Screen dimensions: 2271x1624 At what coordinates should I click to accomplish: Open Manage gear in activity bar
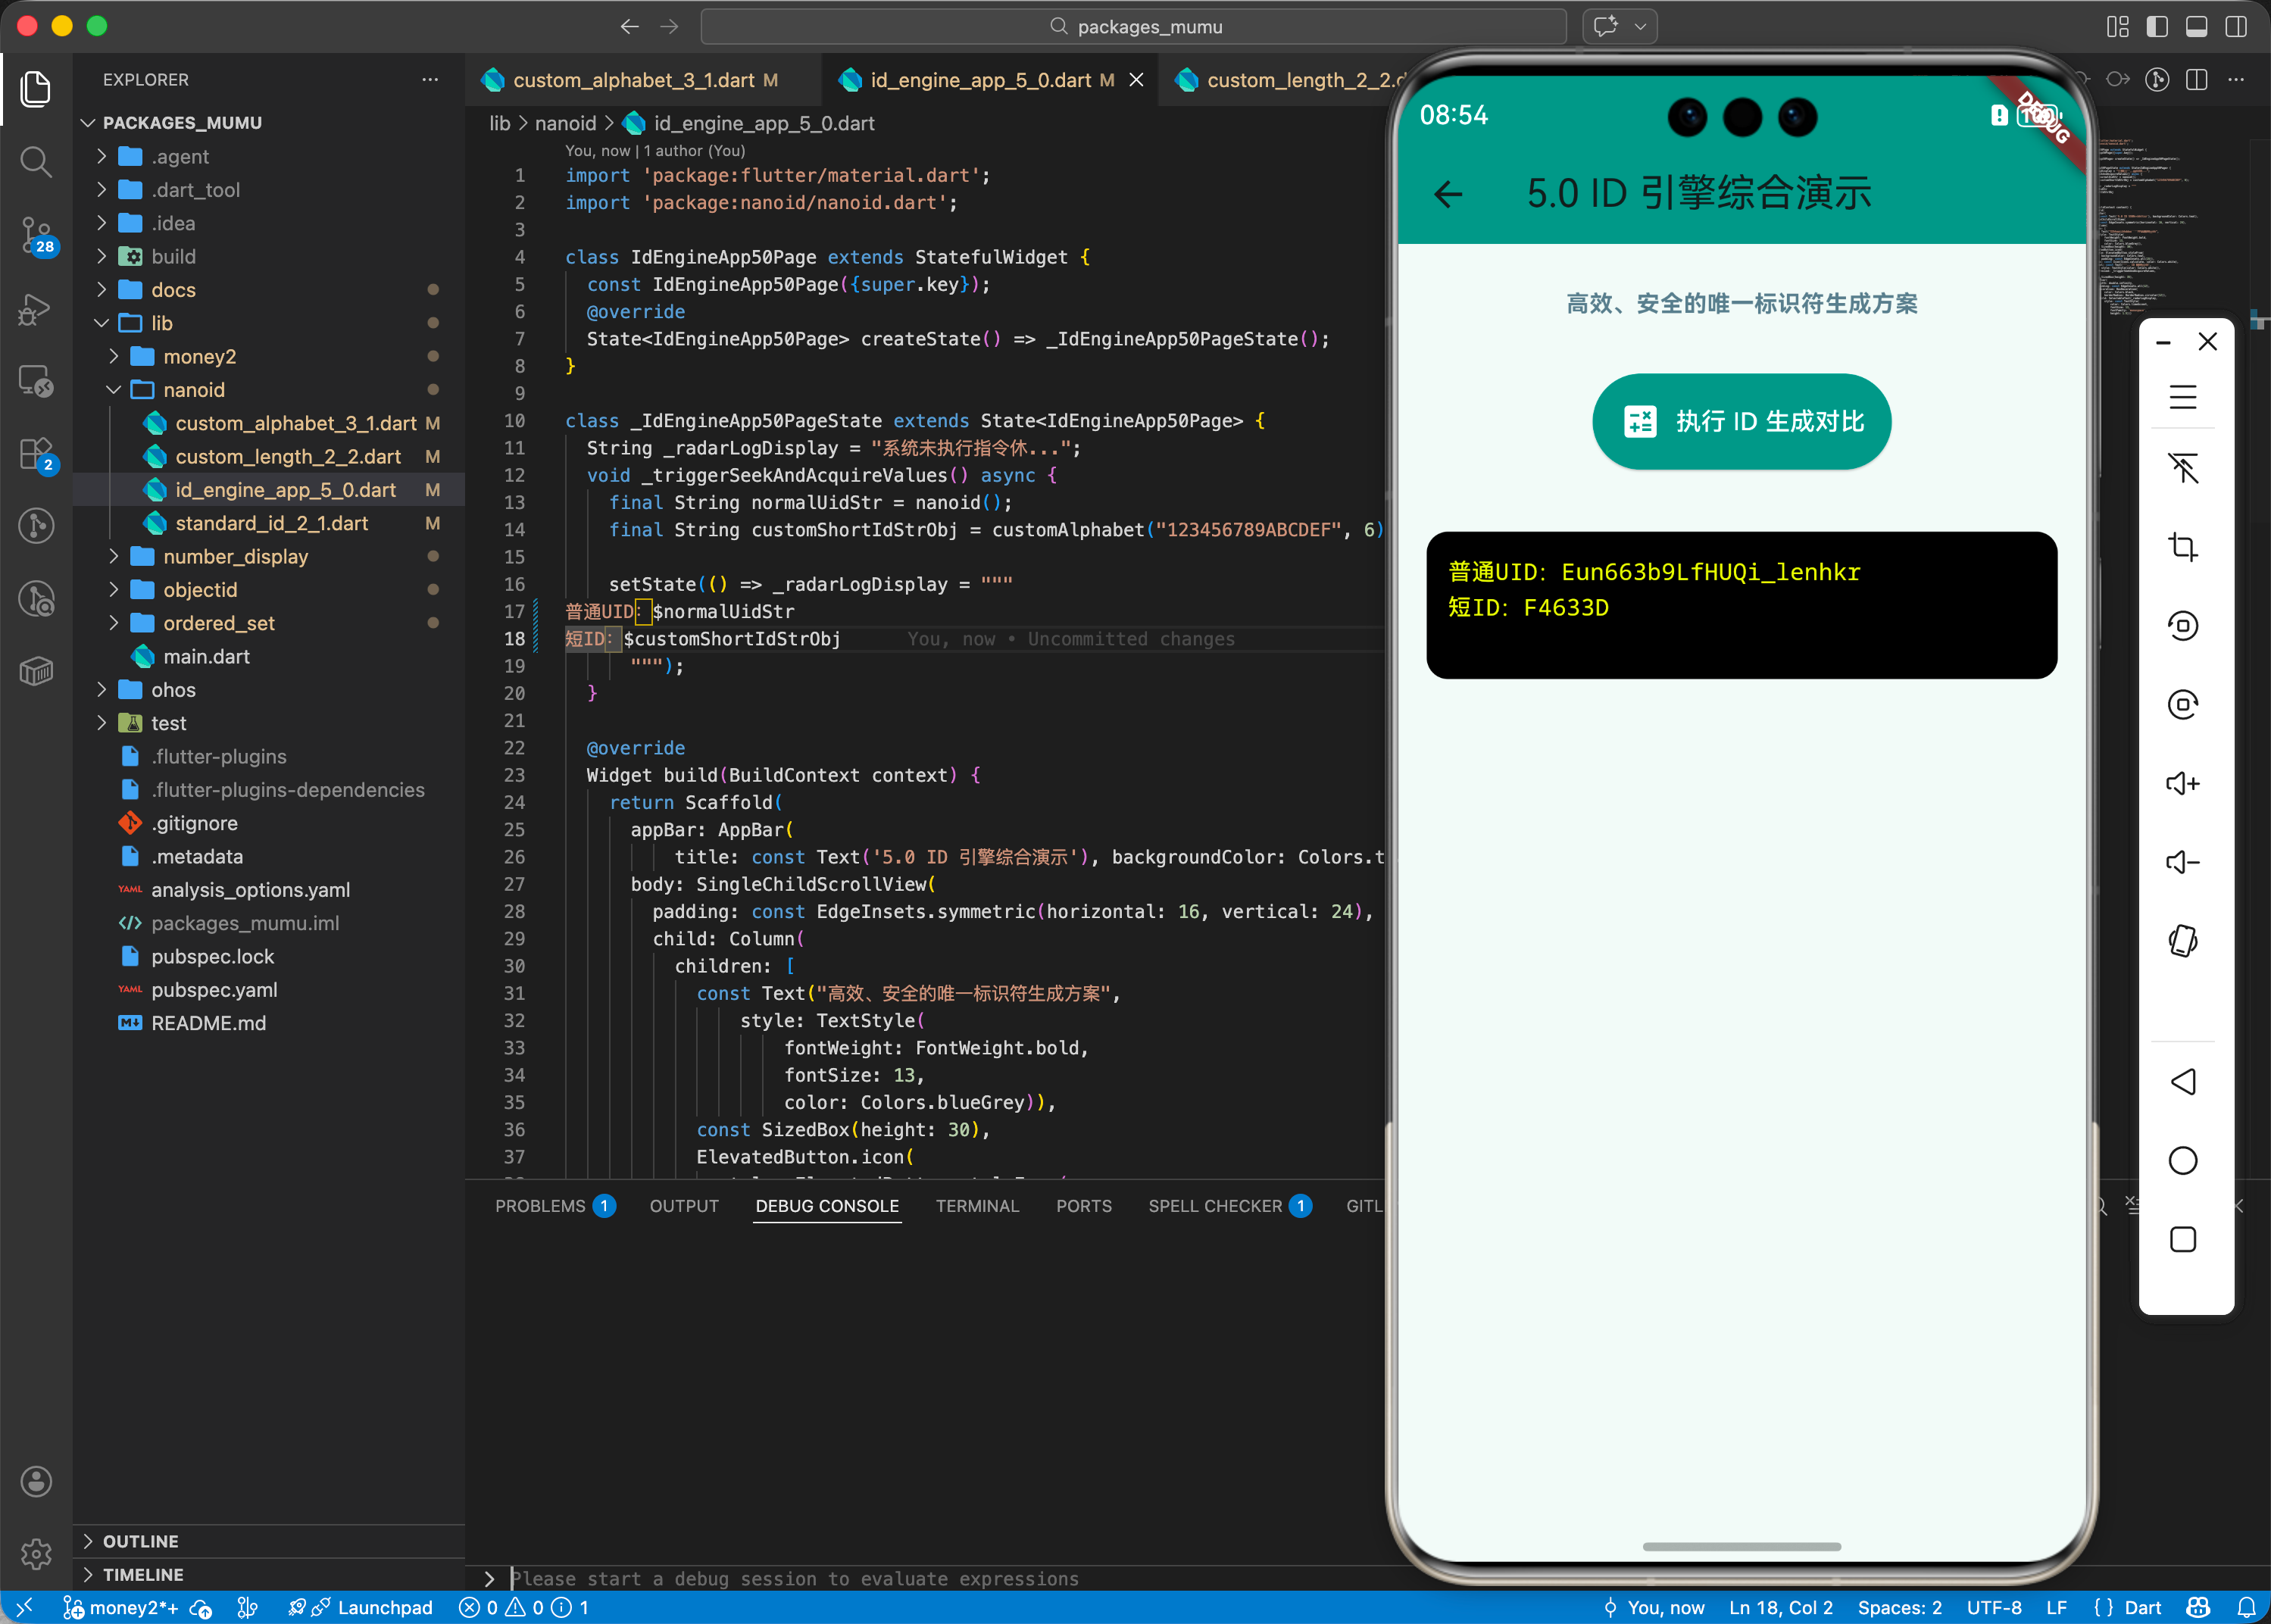36,1553
